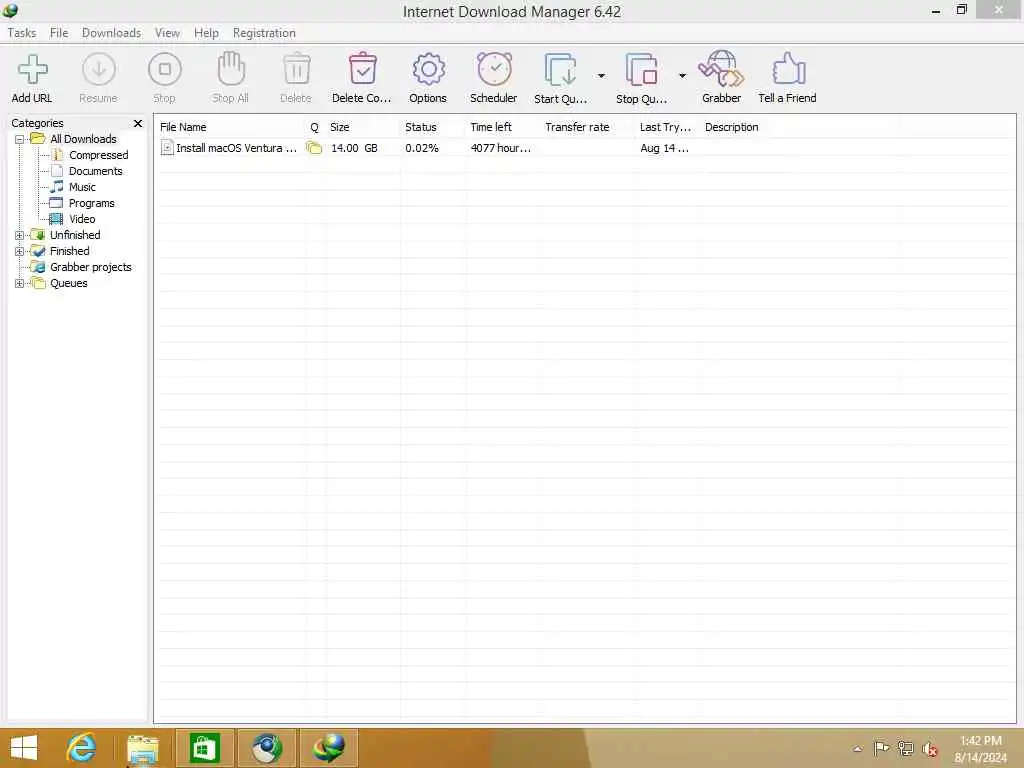
Task: Select Programs category
Action: tap(91, 203)
